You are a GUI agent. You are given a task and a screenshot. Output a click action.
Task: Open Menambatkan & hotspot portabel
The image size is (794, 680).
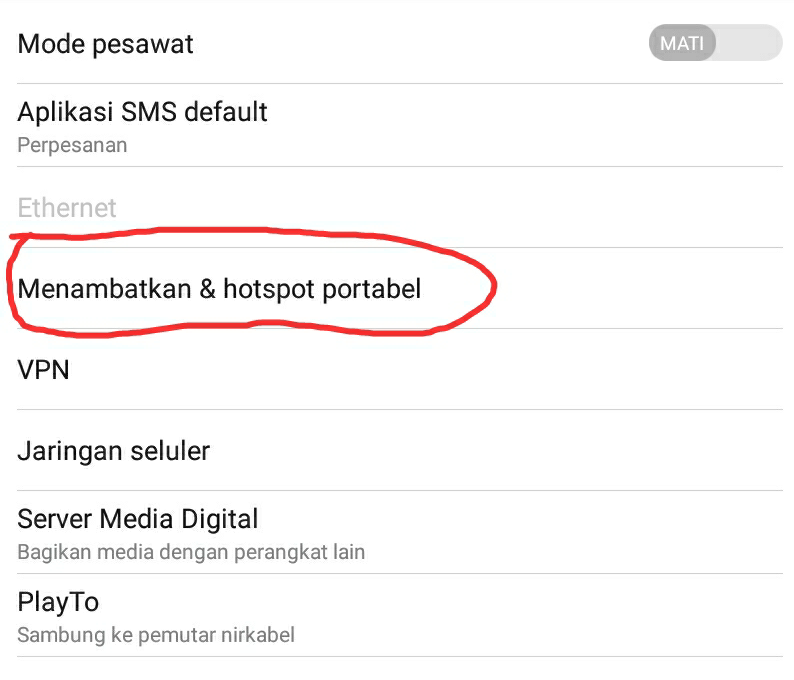click(x=400, y=288)
